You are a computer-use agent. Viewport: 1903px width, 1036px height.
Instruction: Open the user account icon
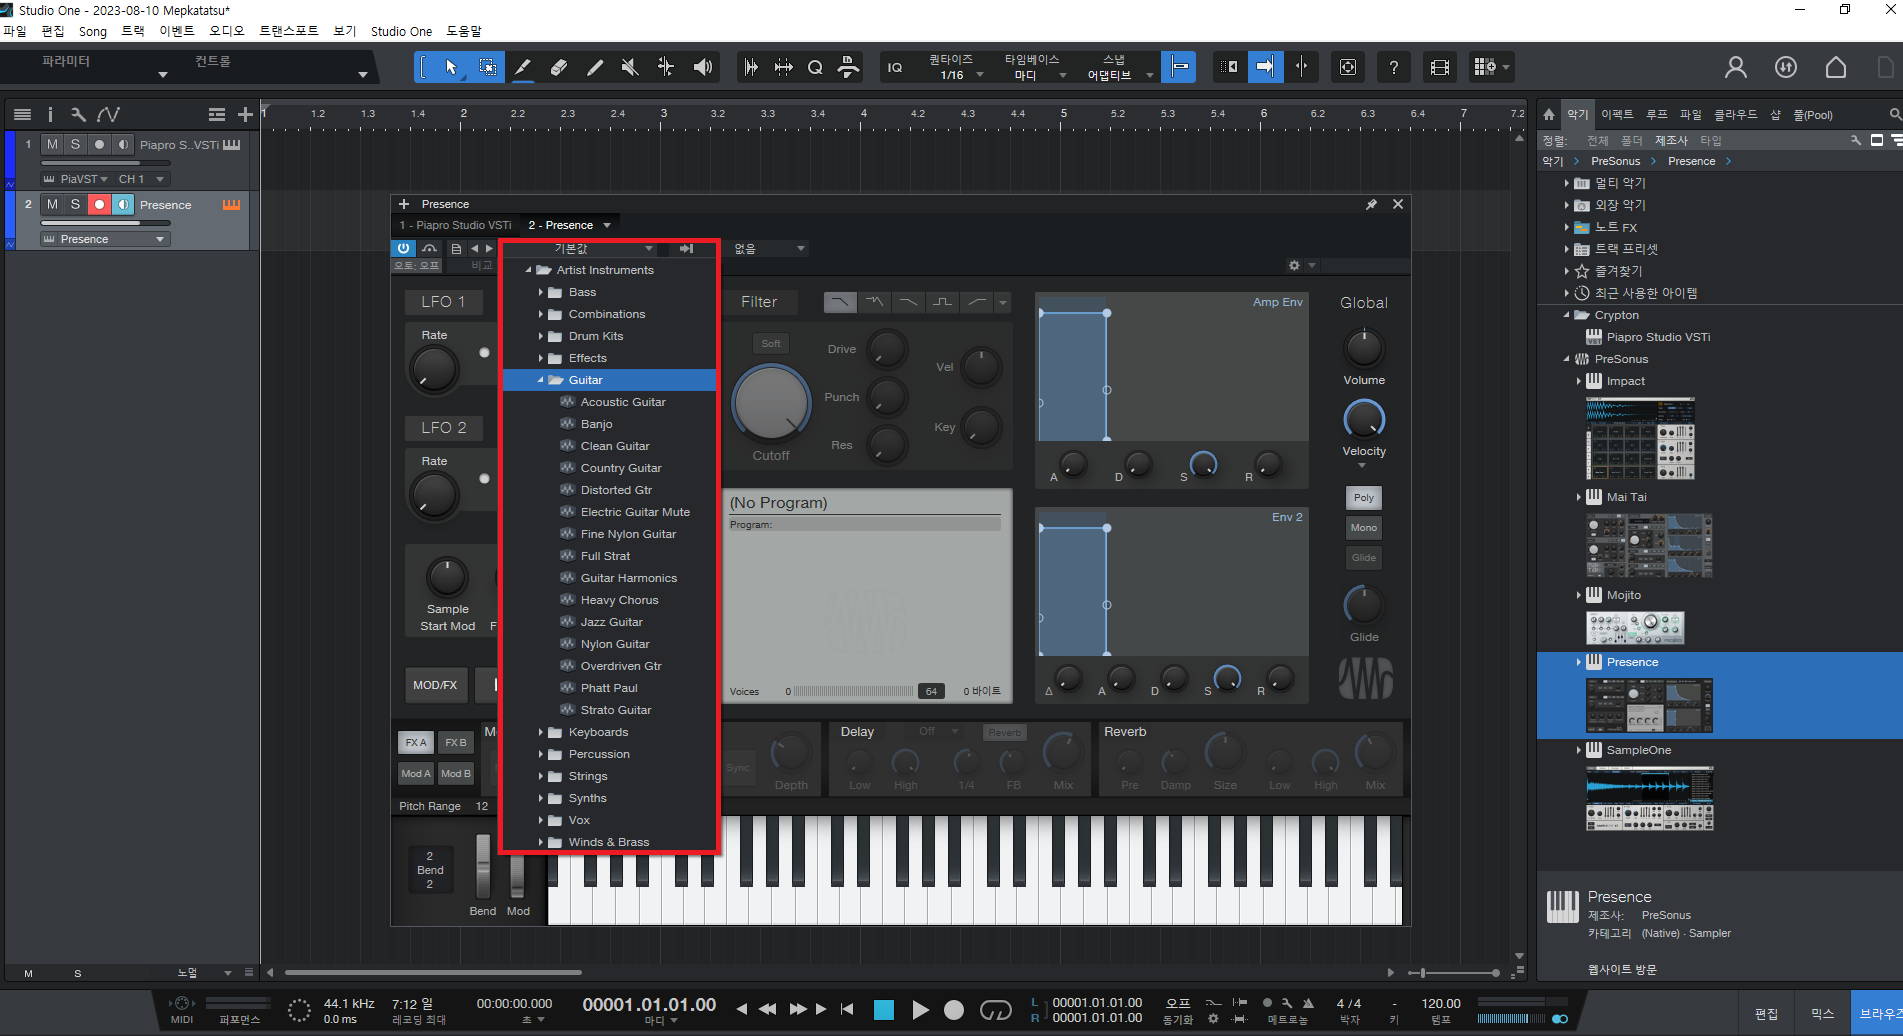[x=1736, y=67]
